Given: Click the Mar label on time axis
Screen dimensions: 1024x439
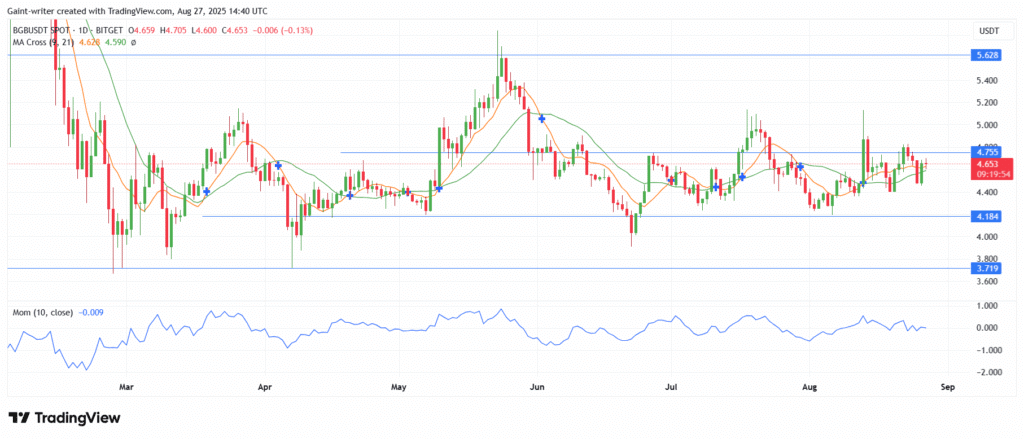Looking at the screenshot, I should pos(125,387).
